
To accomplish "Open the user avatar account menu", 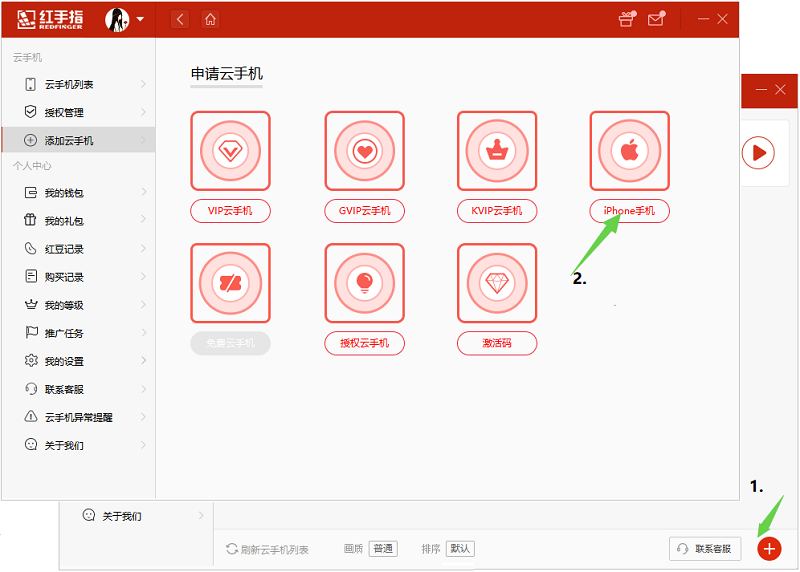I will (x=124, y=19).
